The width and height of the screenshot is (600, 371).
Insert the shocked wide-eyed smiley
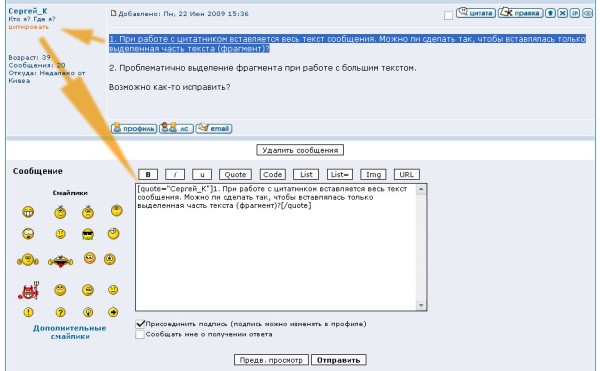pos(28,234)
